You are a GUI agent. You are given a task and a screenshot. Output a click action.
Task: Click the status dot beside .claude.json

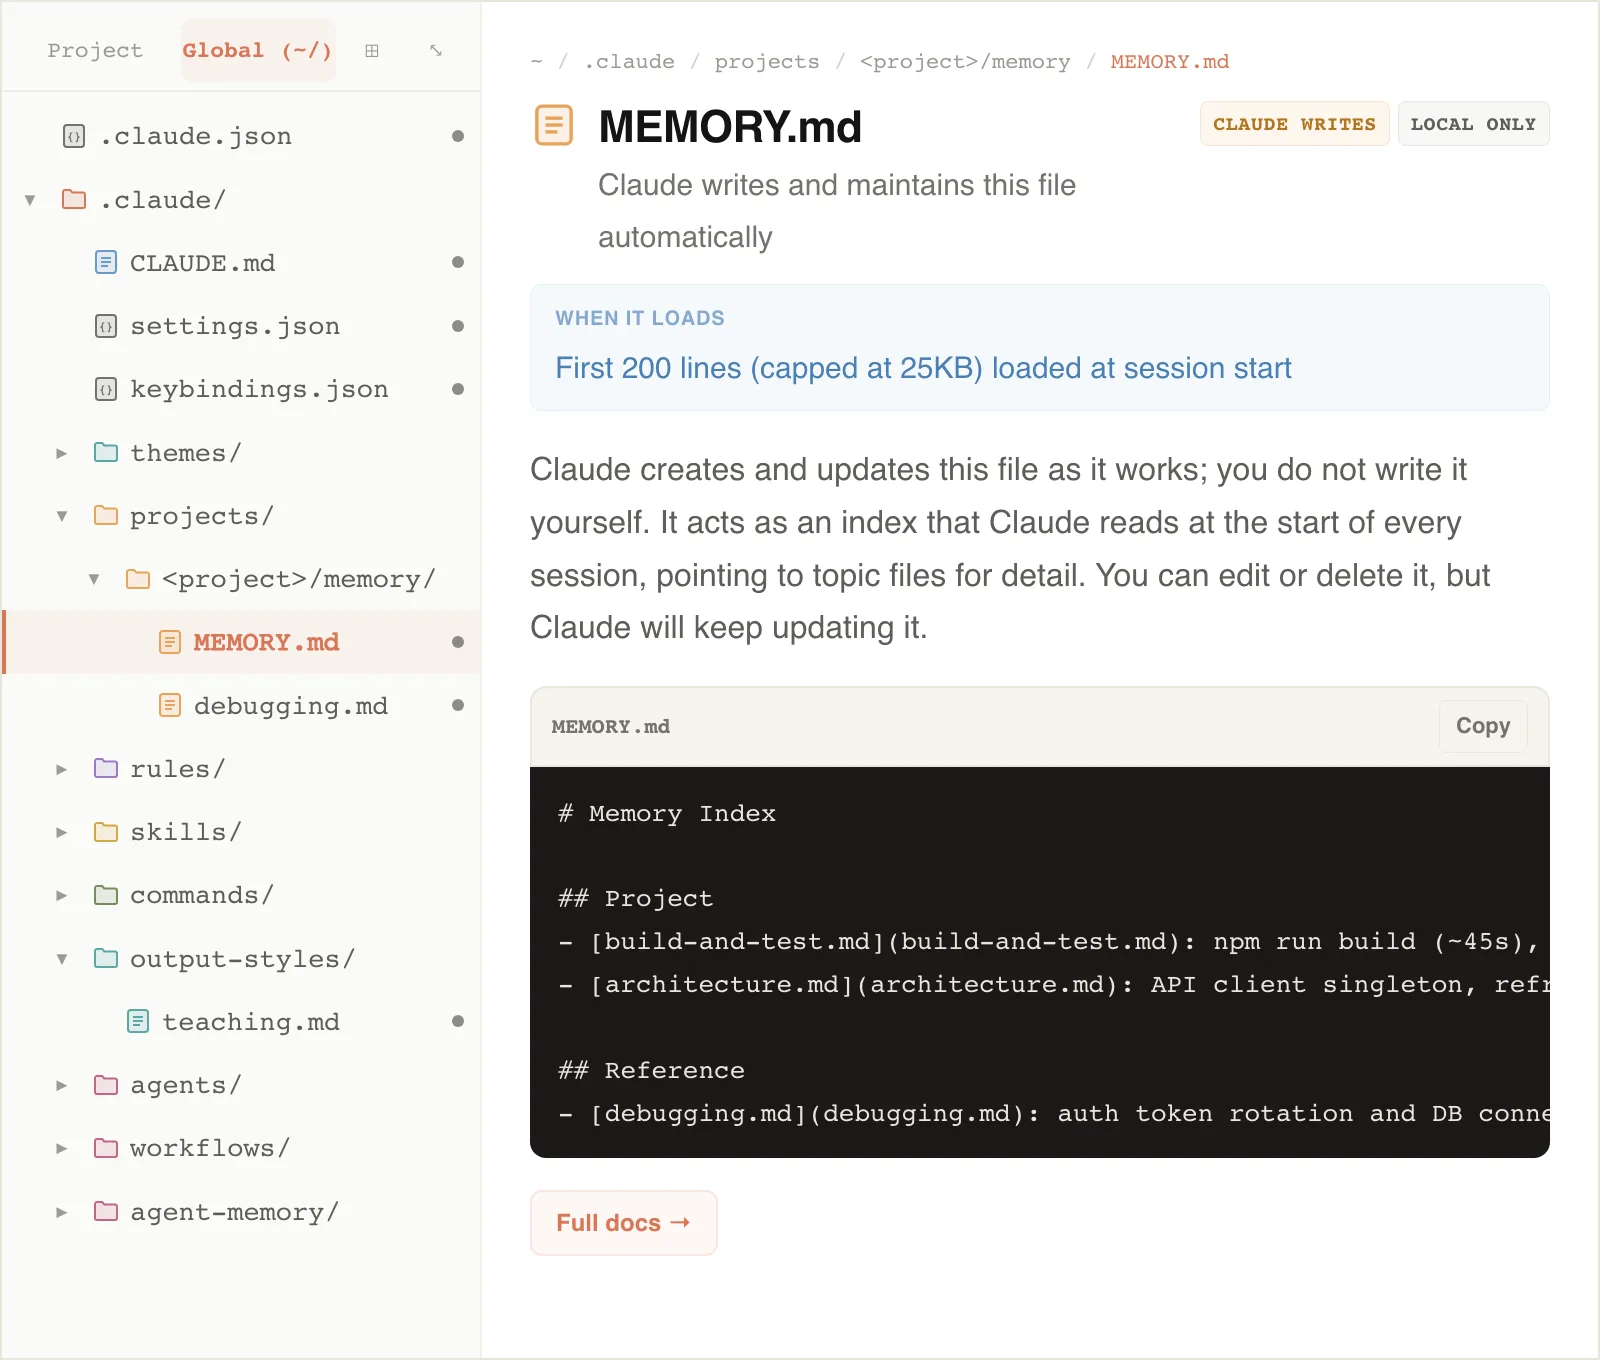click(458, 136)
